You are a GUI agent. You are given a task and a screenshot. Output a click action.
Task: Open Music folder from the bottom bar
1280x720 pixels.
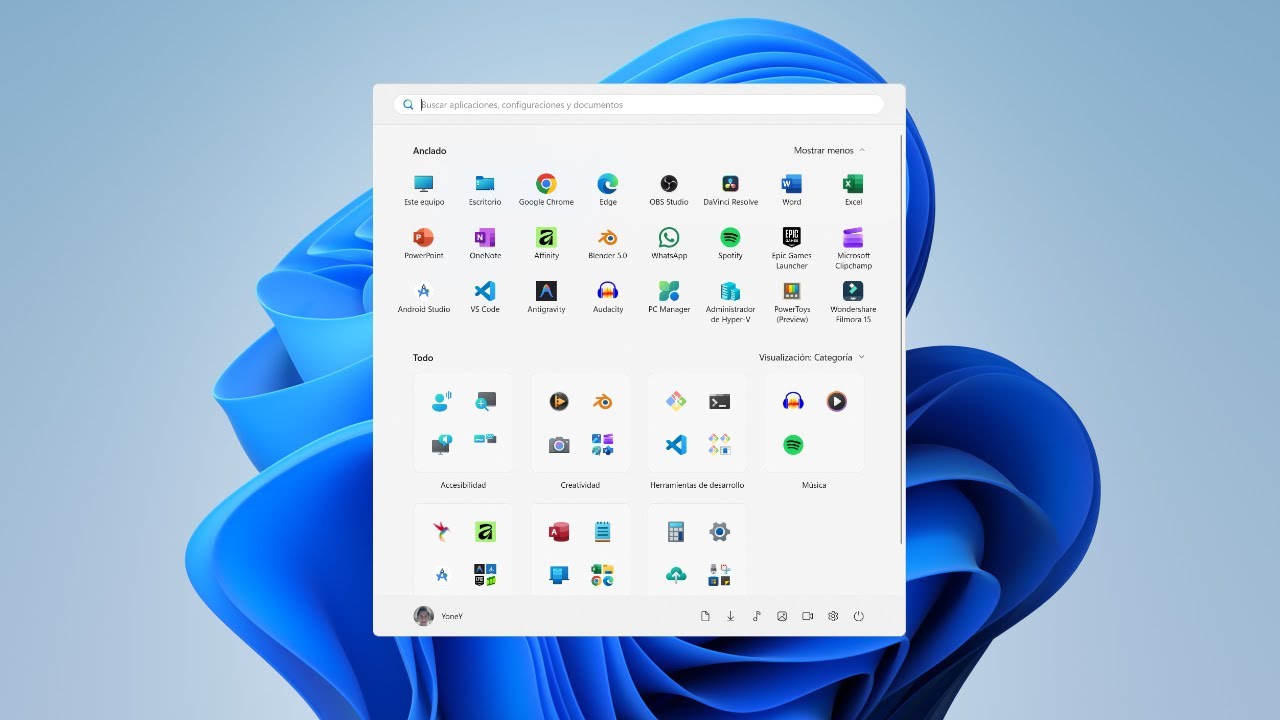click(x=756, y=616)
